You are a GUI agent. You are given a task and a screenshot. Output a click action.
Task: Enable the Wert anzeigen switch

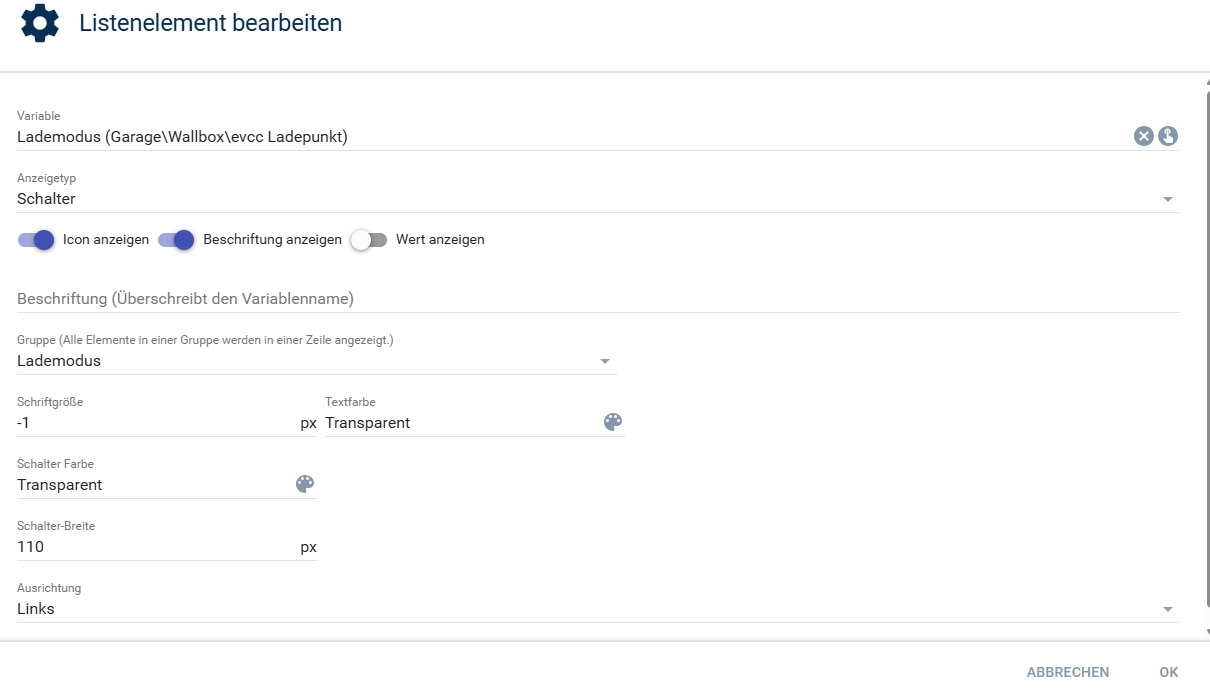[x=368, y=240]
